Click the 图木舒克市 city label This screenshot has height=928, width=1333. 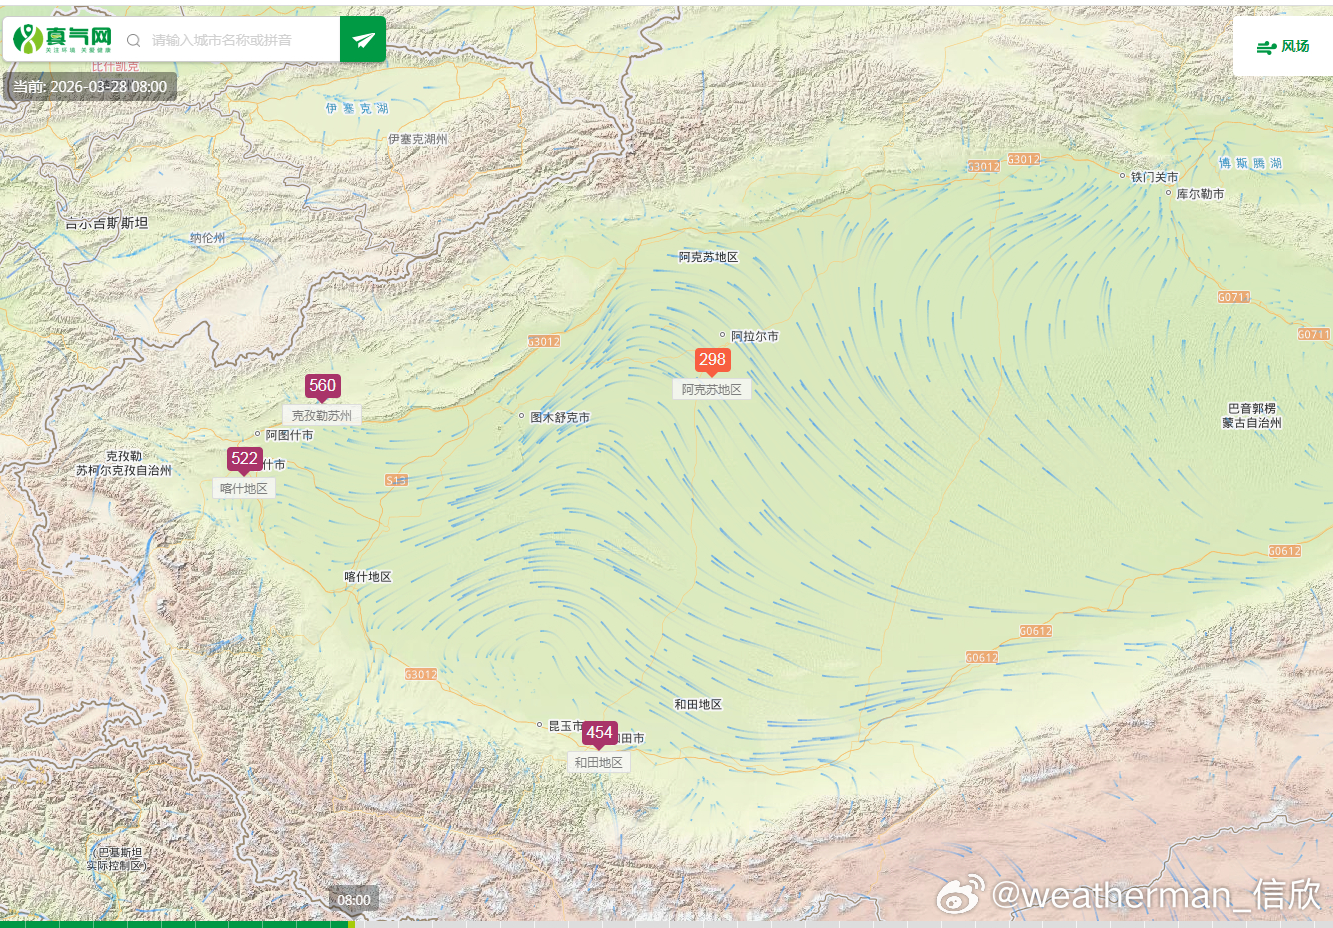coord(560,417)
